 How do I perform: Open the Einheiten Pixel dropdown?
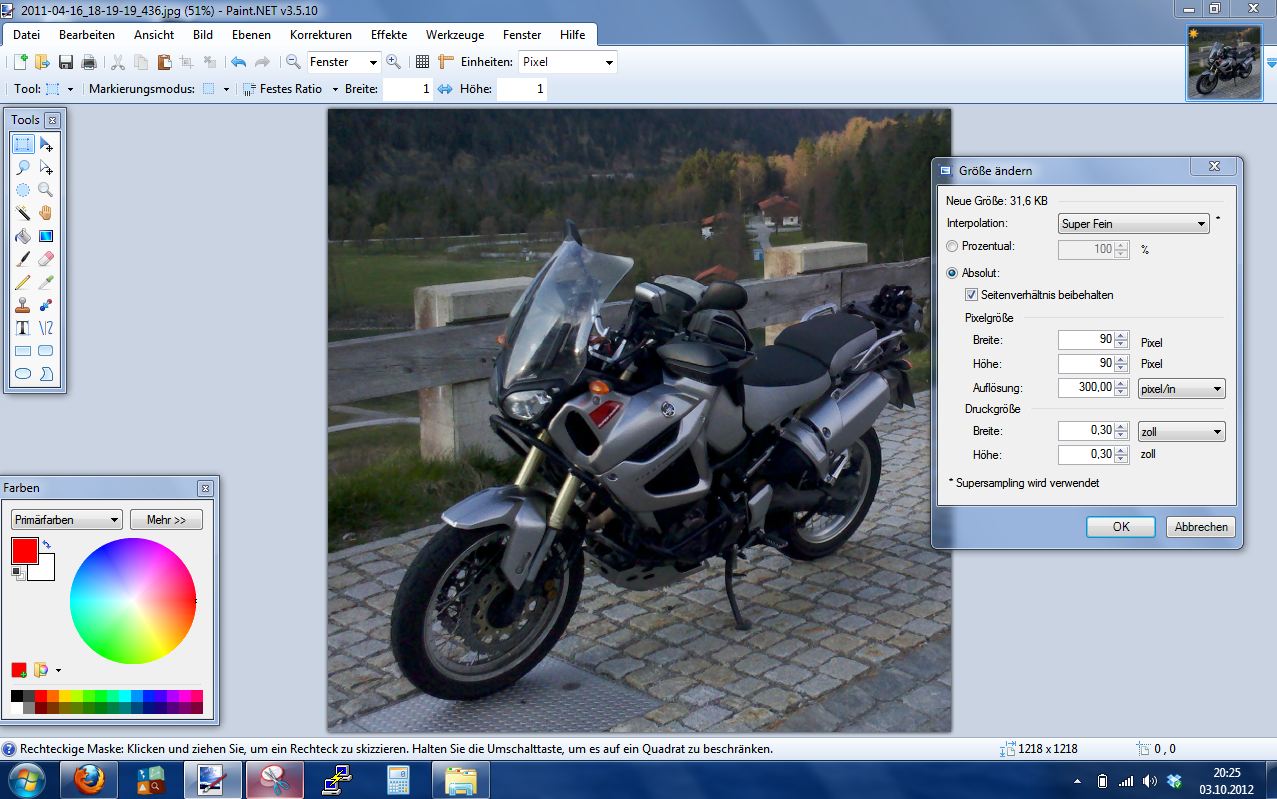coord(567,62)
